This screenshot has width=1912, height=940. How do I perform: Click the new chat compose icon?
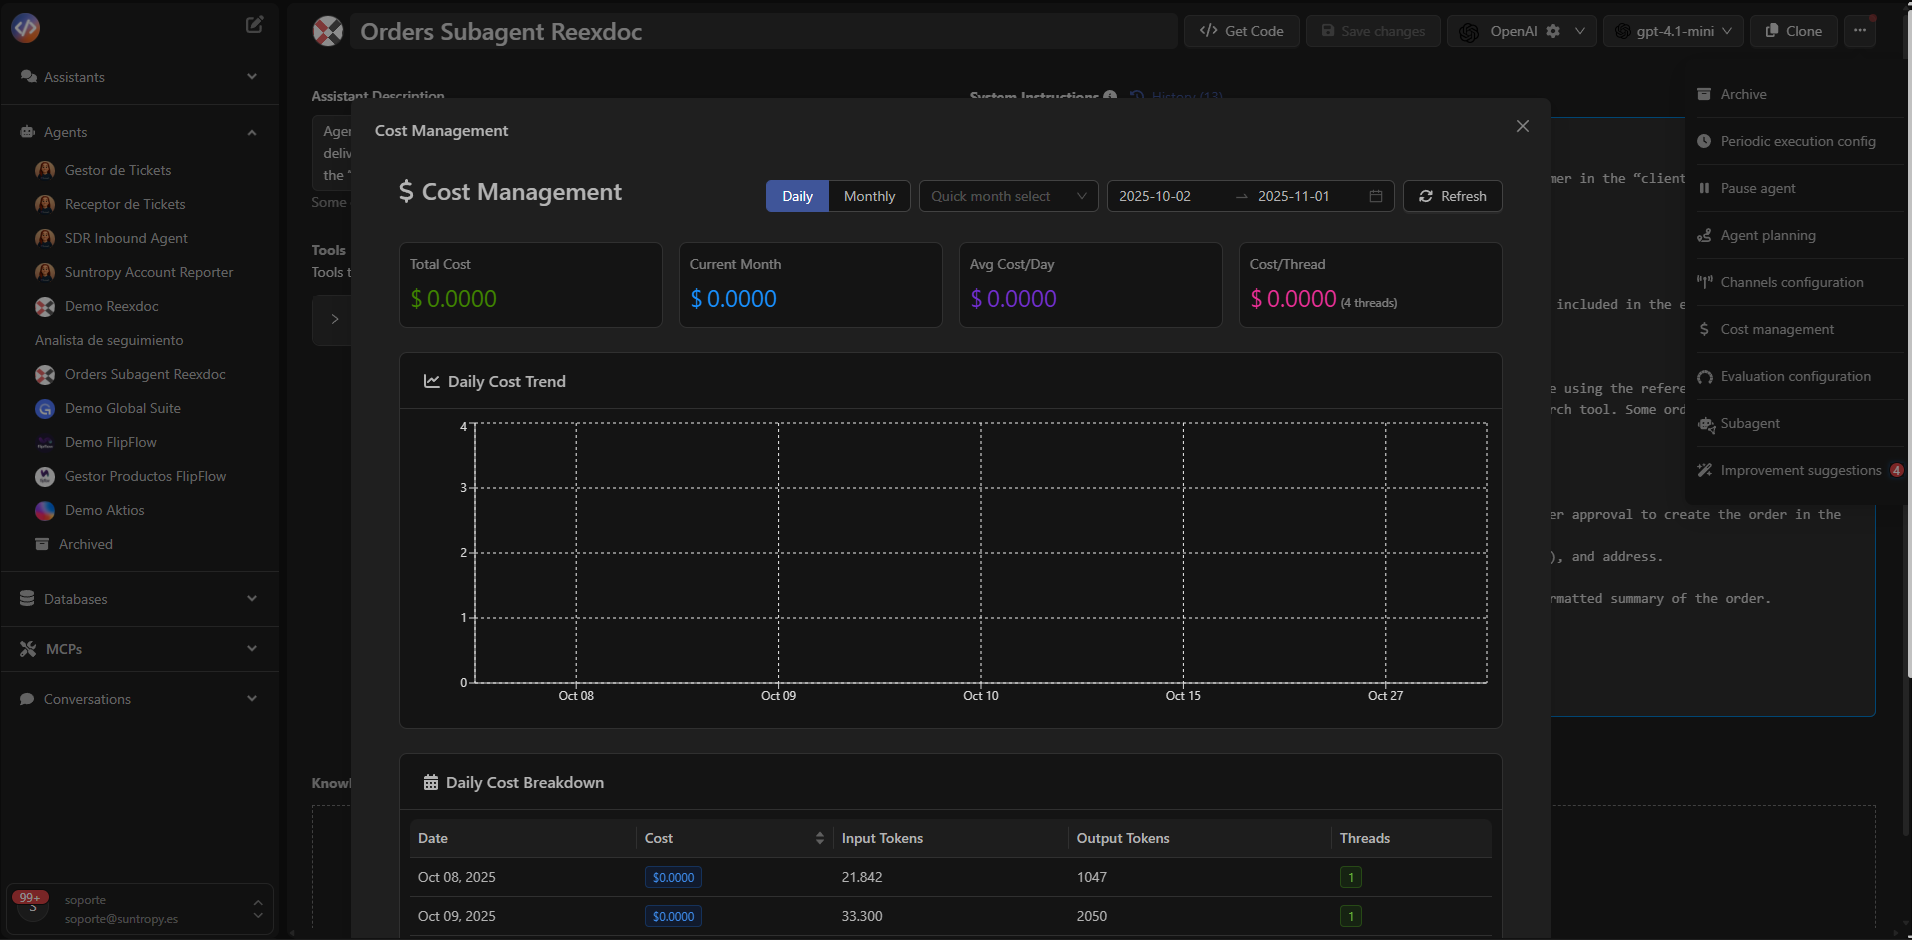(255, 25)
